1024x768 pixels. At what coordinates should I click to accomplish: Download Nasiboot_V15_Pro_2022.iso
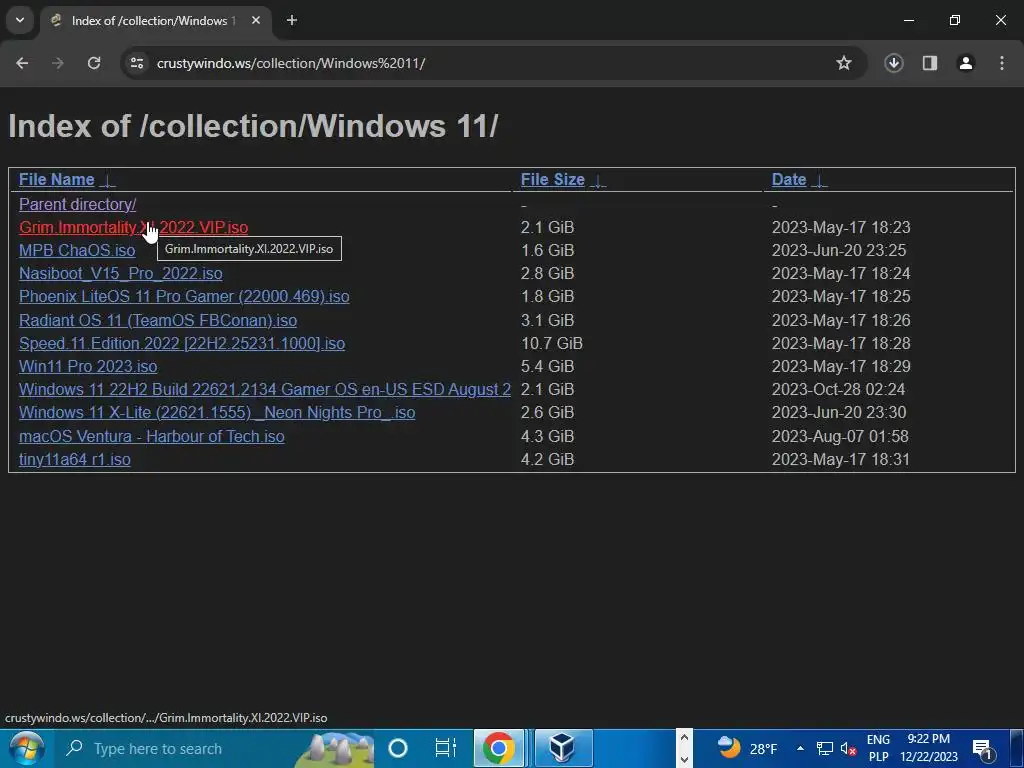pos(120,274)
